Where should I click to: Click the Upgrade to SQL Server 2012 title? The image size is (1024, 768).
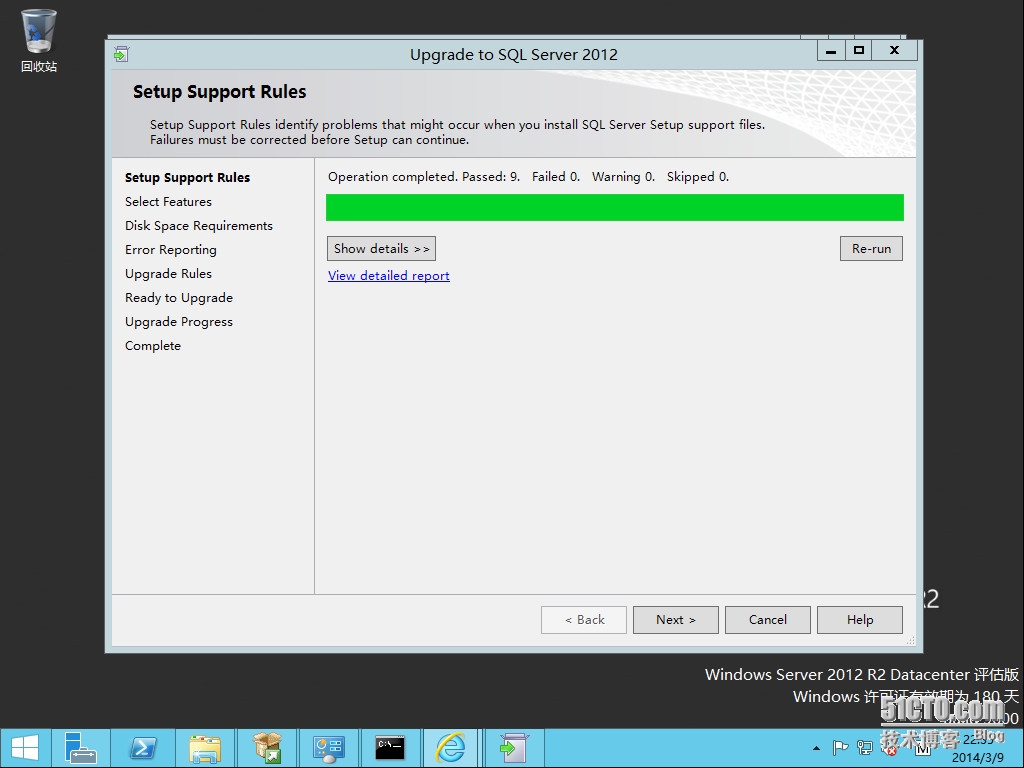[514, 55]
